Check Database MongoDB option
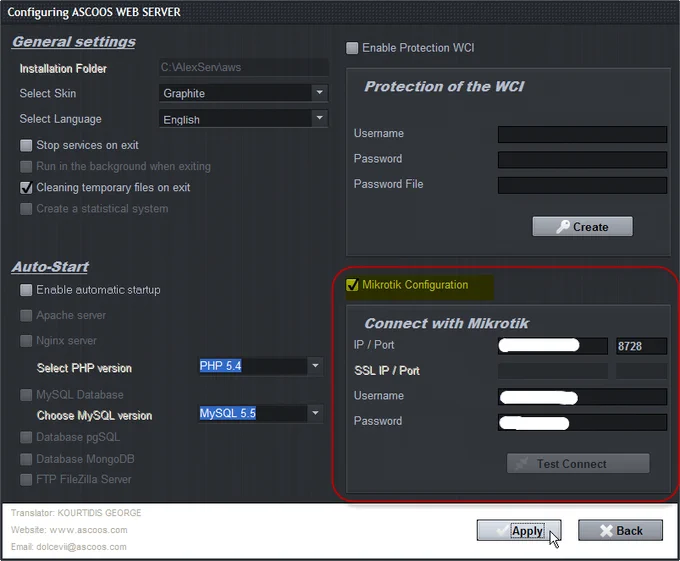Viewport: 680px width, 561px height. [26, 459]
